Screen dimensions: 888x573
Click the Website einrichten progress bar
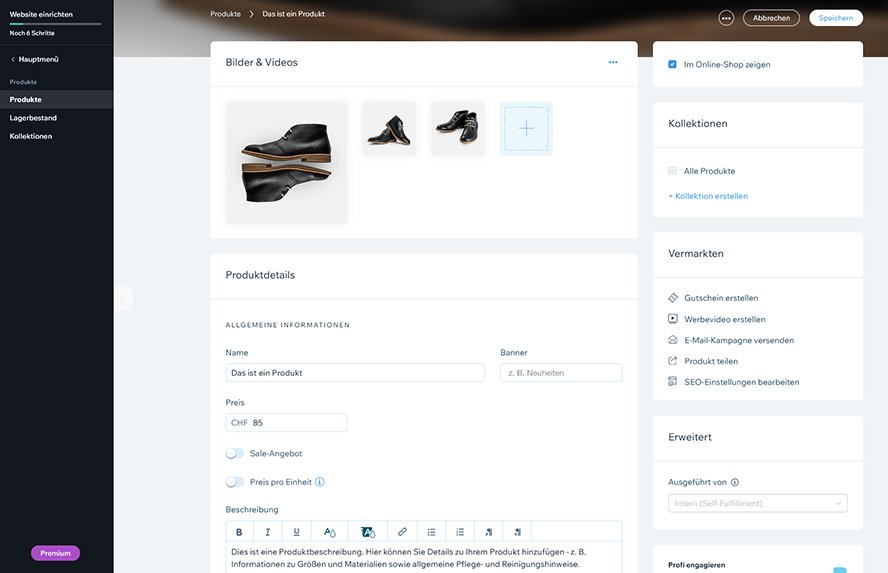pyautogui.click(x=56, y=24)
